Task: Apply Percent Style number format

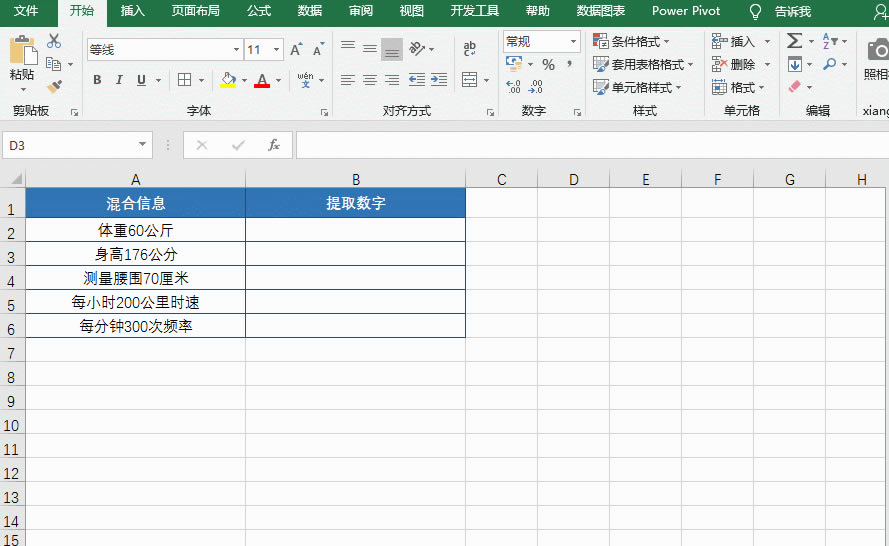Action: (x=548, y=64)
